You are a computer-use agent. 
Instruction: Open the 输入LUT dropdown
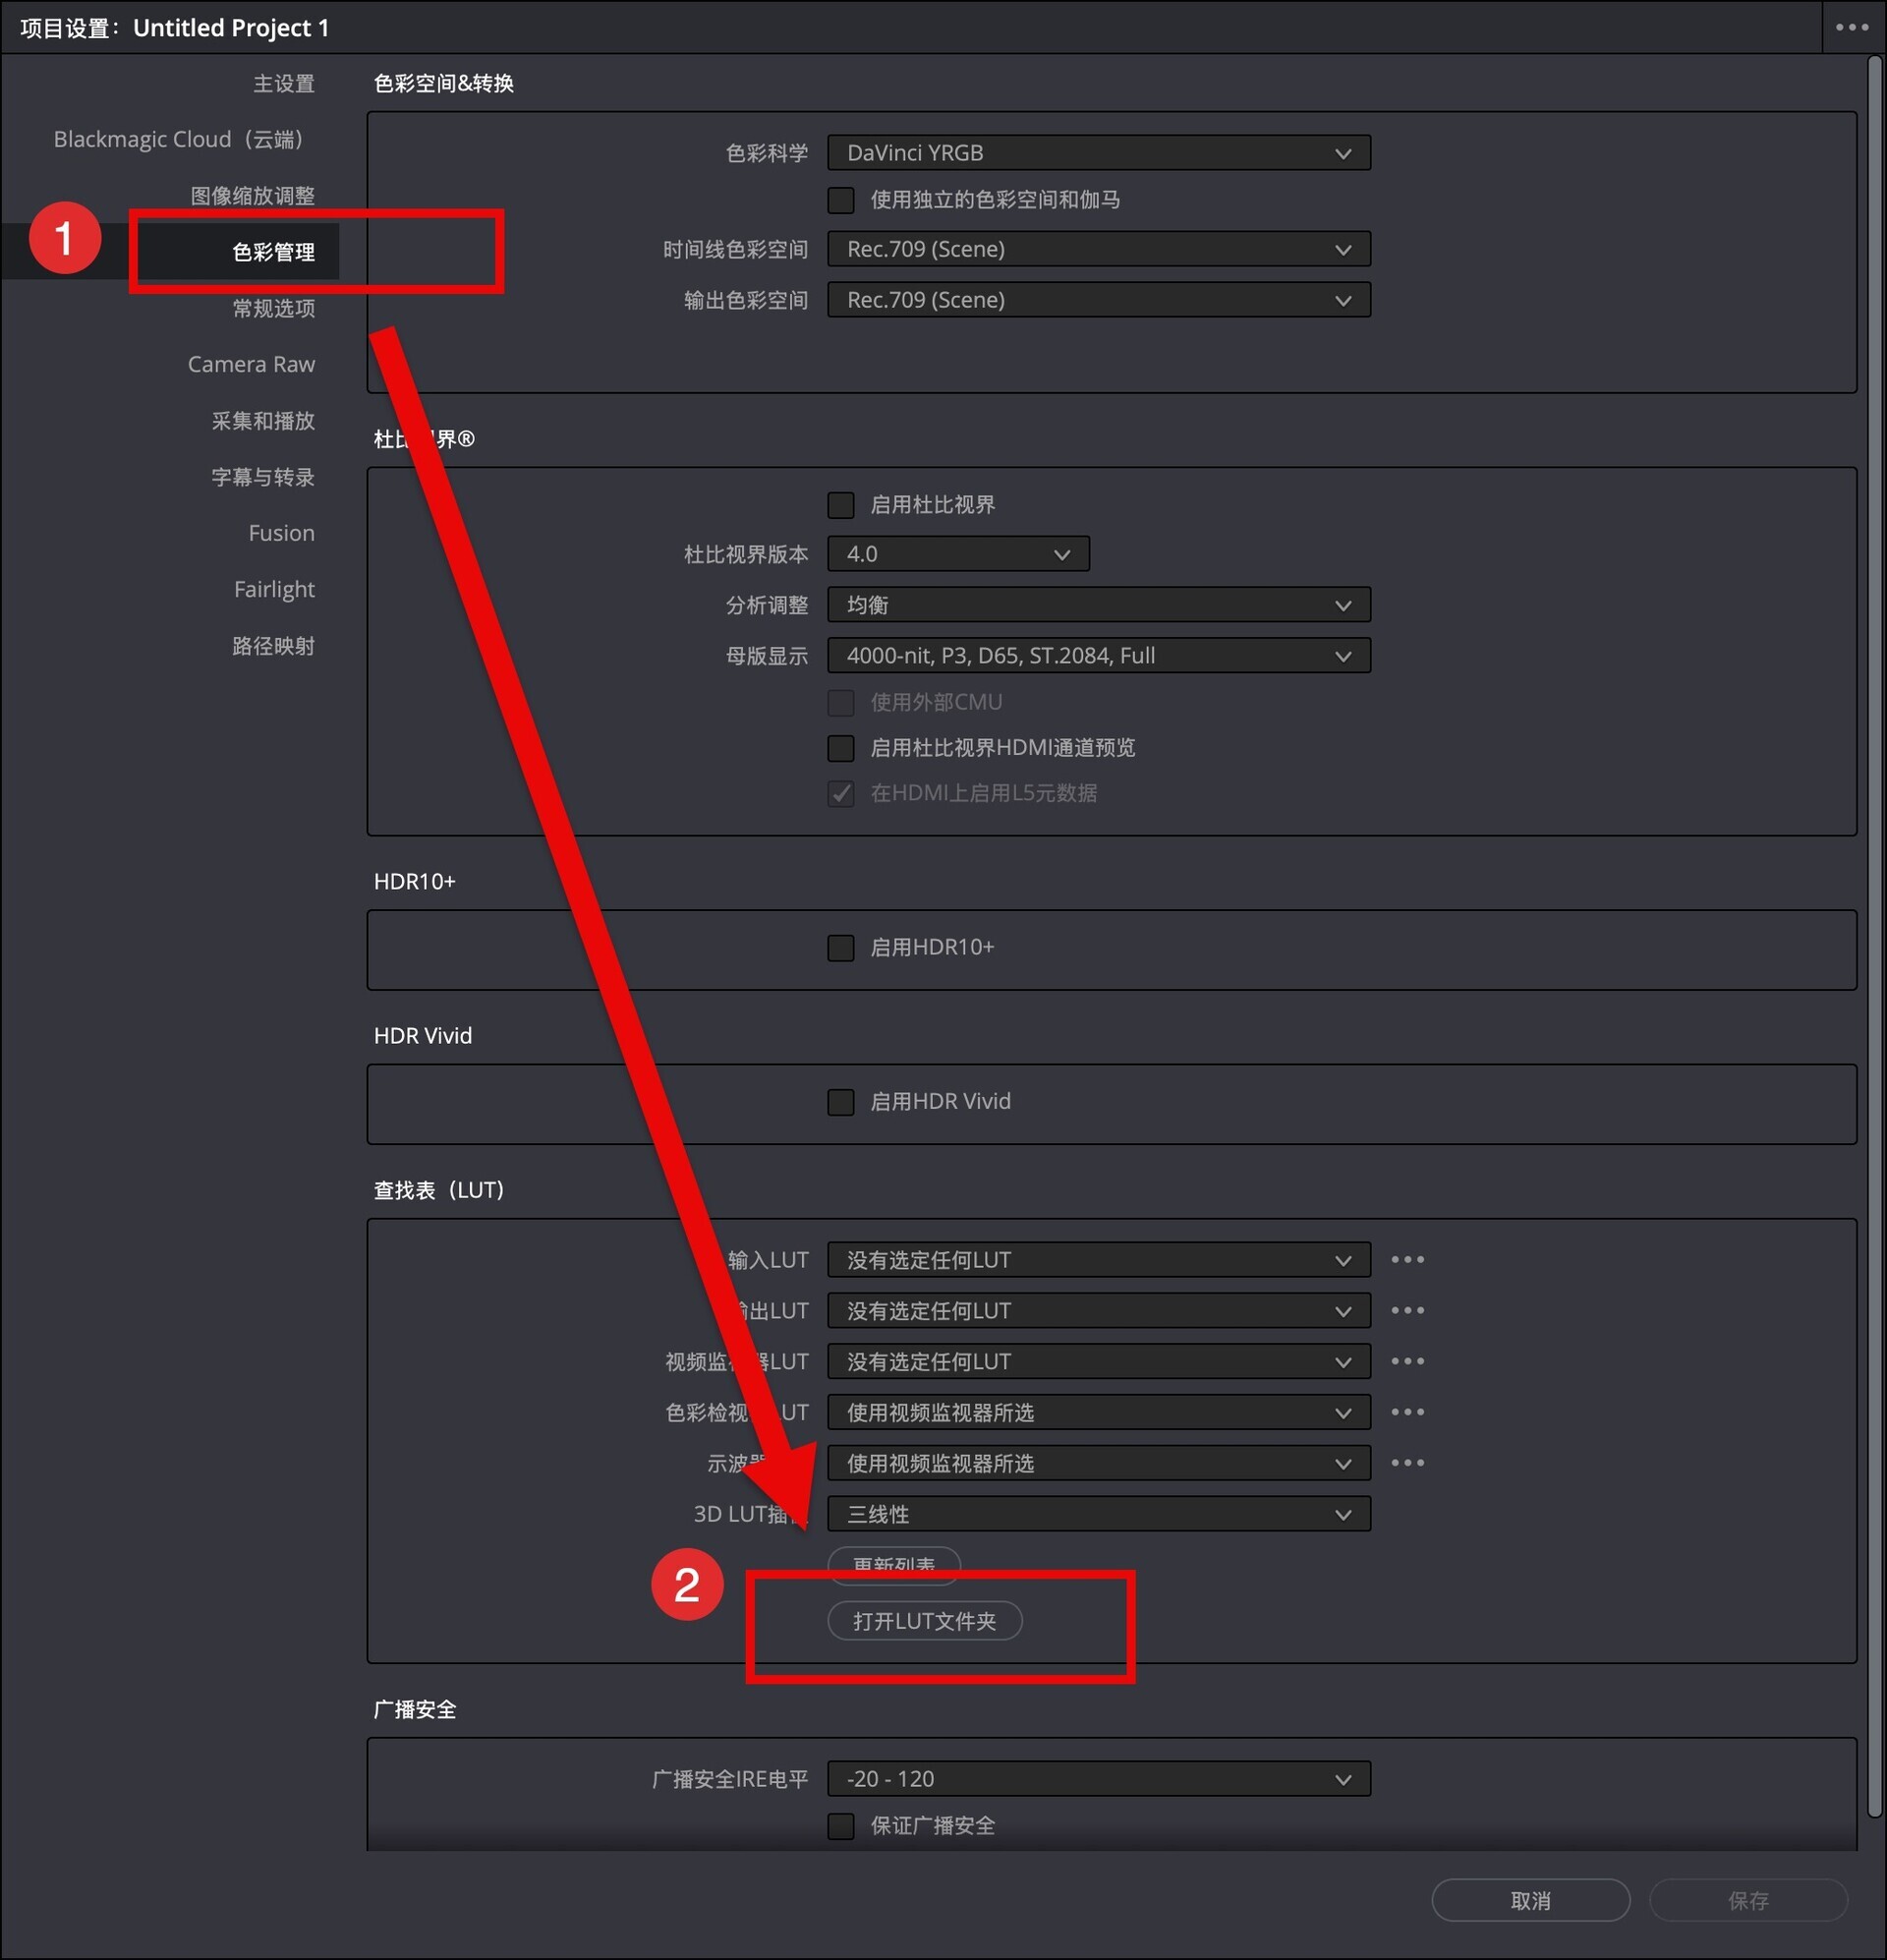point(1099,1260)
